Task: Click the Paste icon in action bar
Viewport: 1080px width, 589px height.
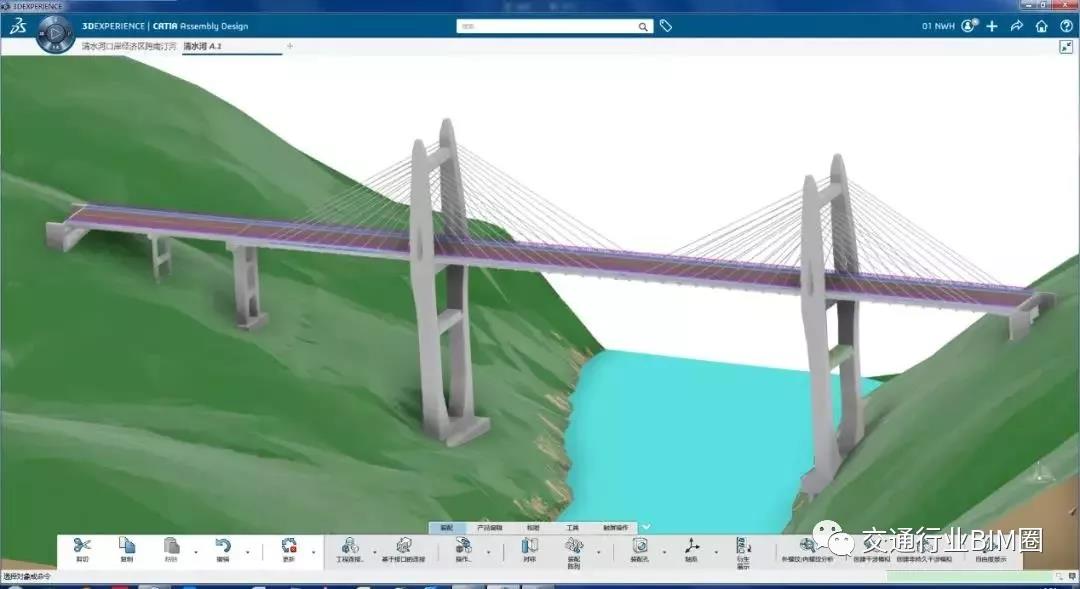Action: click(171, 546)
